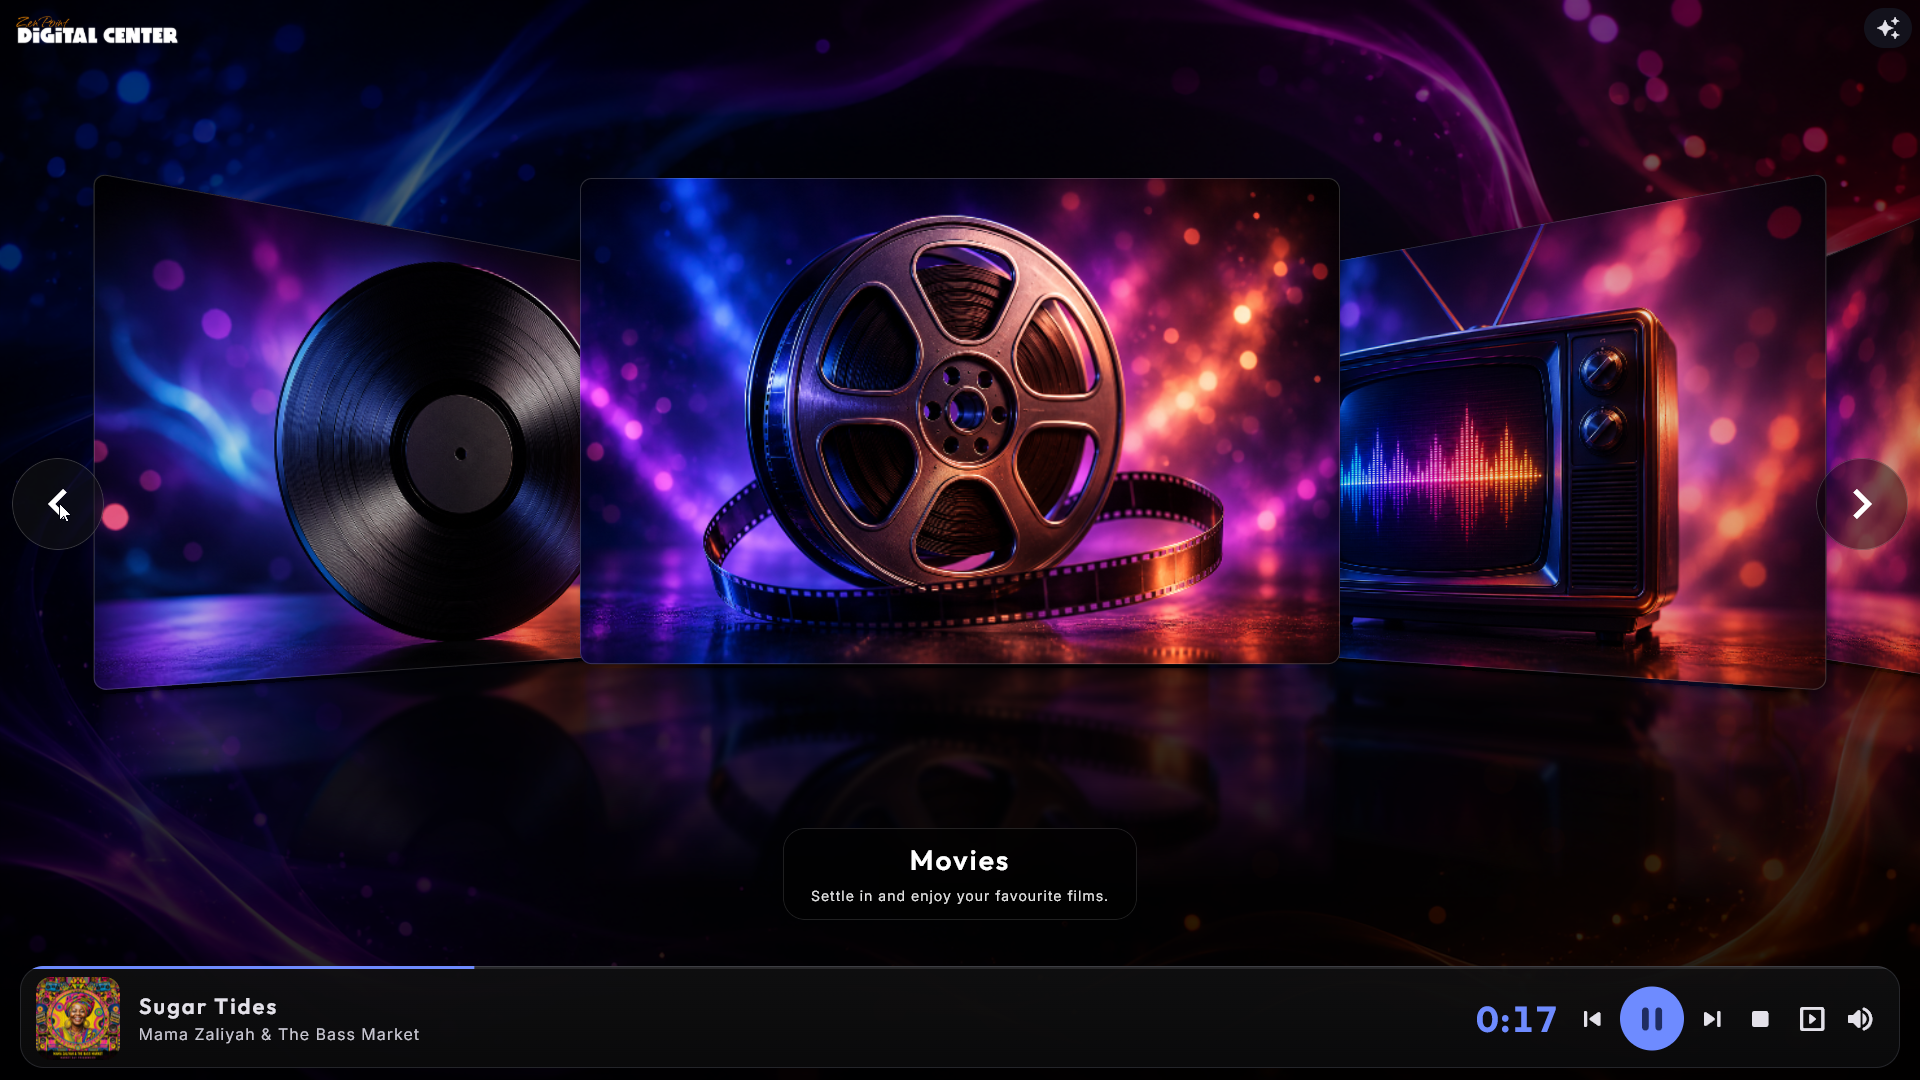Viewport: 1920px width, 1080px height.
Task: Go to the previous carousel item
Action: click(x=58, y=504)
